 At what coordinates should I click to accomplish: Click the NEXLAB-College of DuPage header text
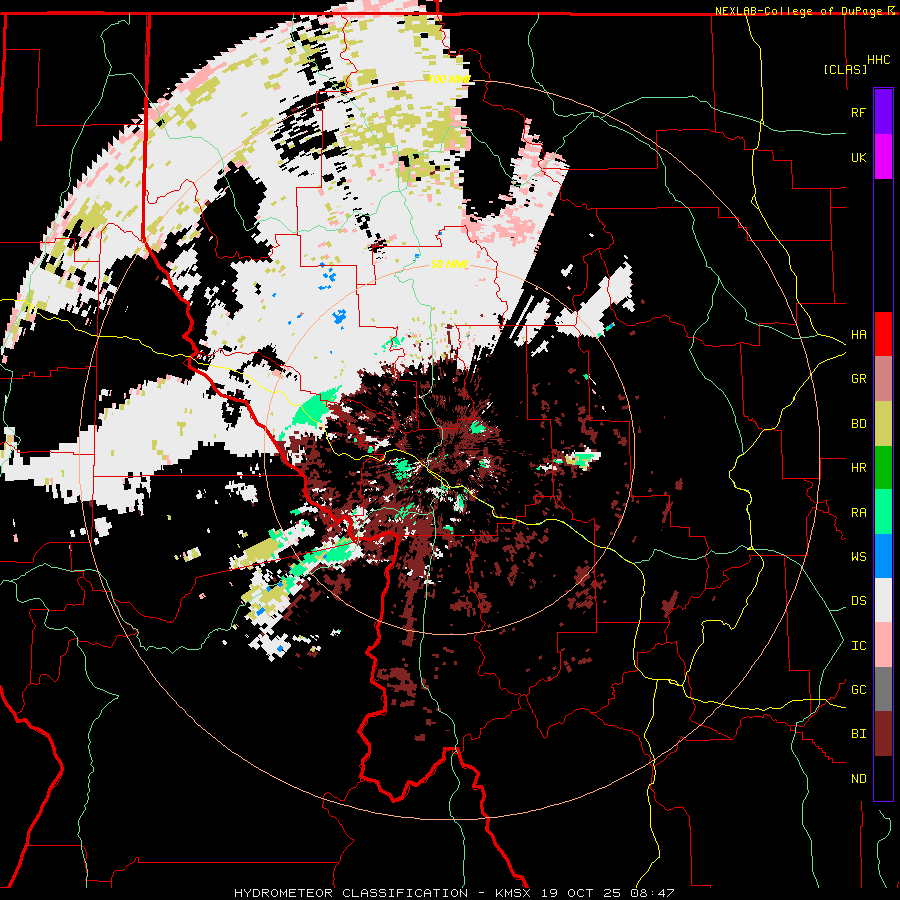click(x=800, y=11)
